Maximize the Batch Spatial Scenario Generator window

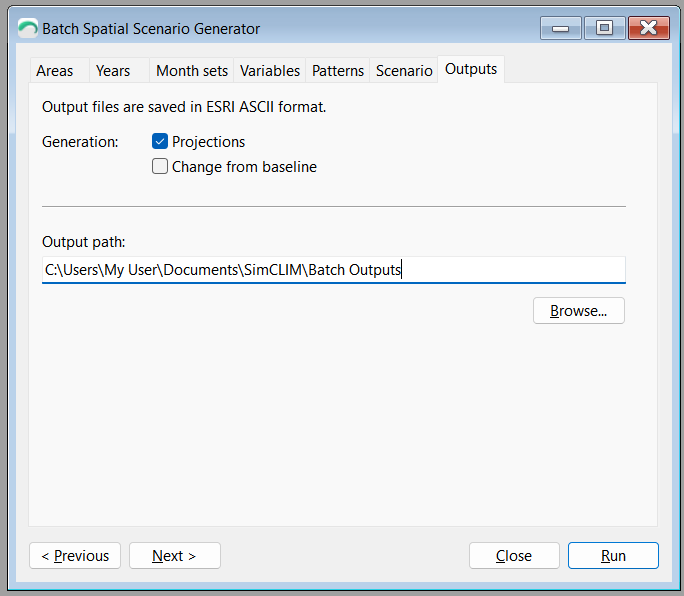point(605,28)
